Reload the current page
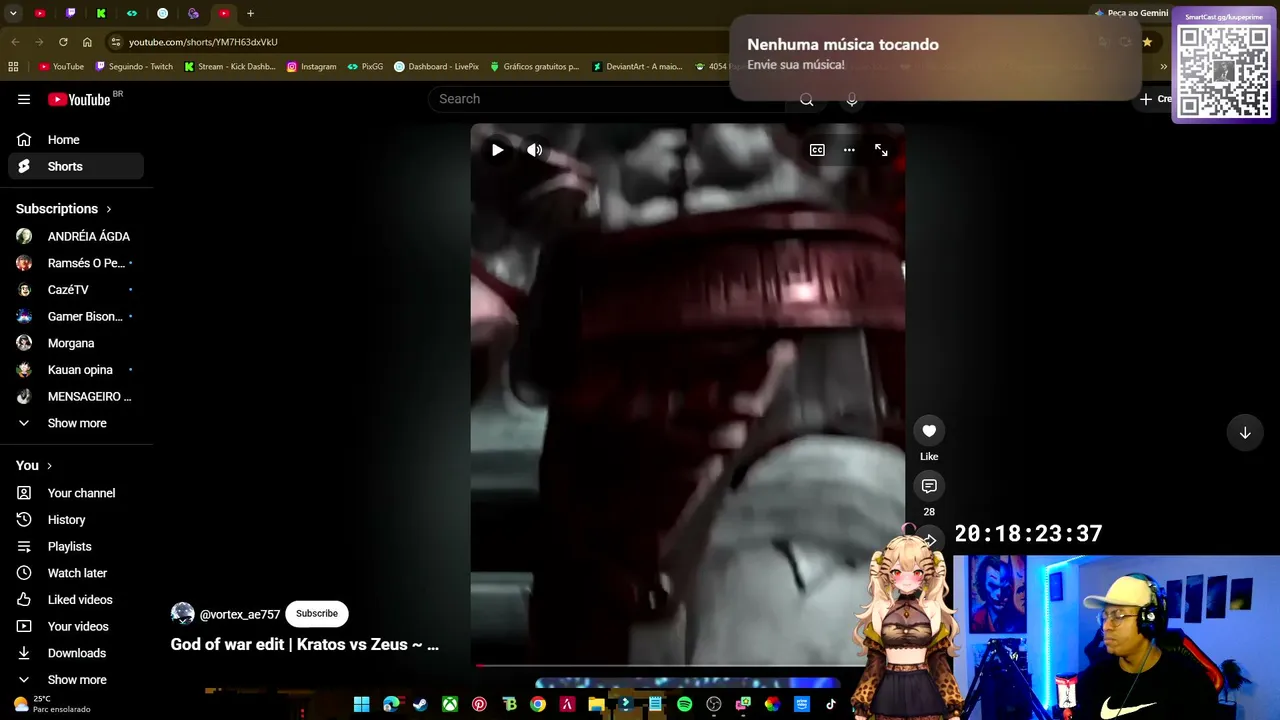Screen dimensions: 1280x720 [x=63, y=42]
